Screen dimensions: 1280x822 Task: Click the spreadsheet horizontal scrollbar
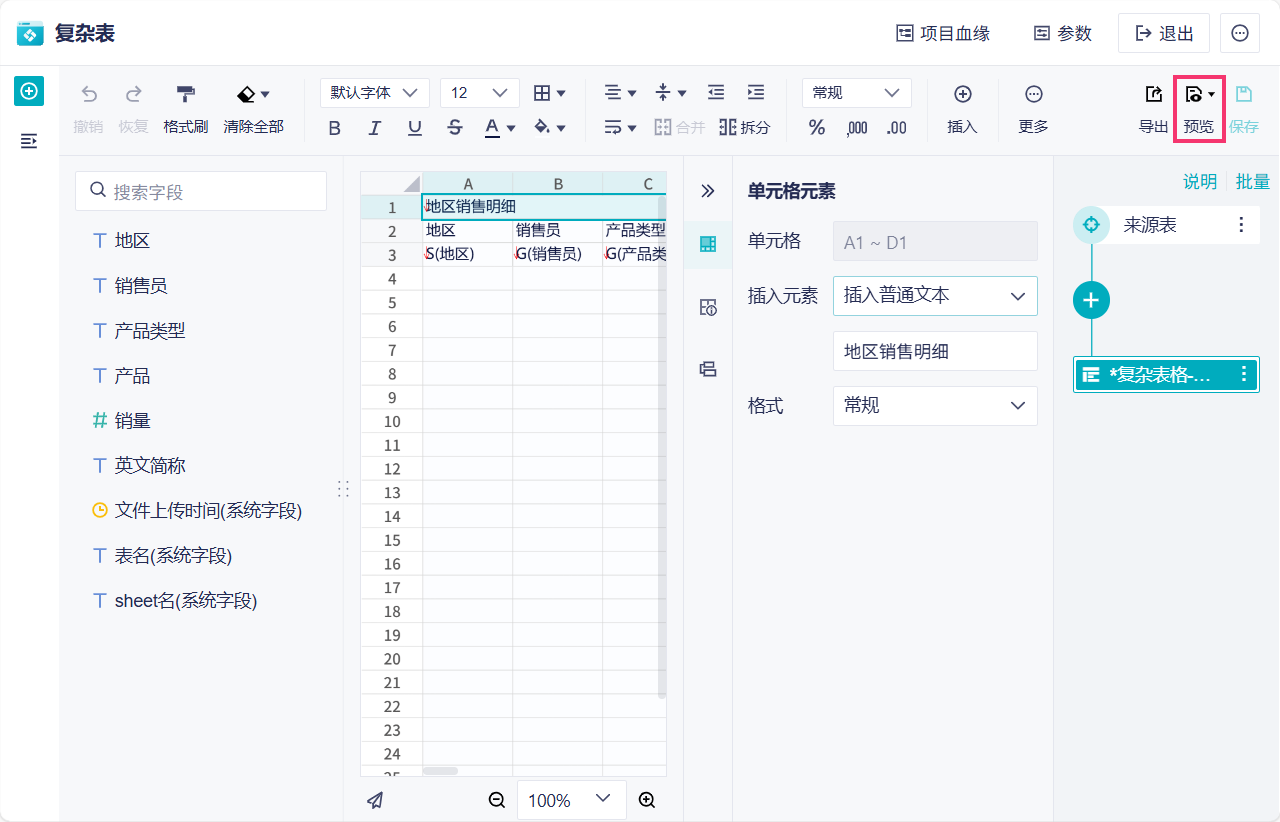click(440, 771)
